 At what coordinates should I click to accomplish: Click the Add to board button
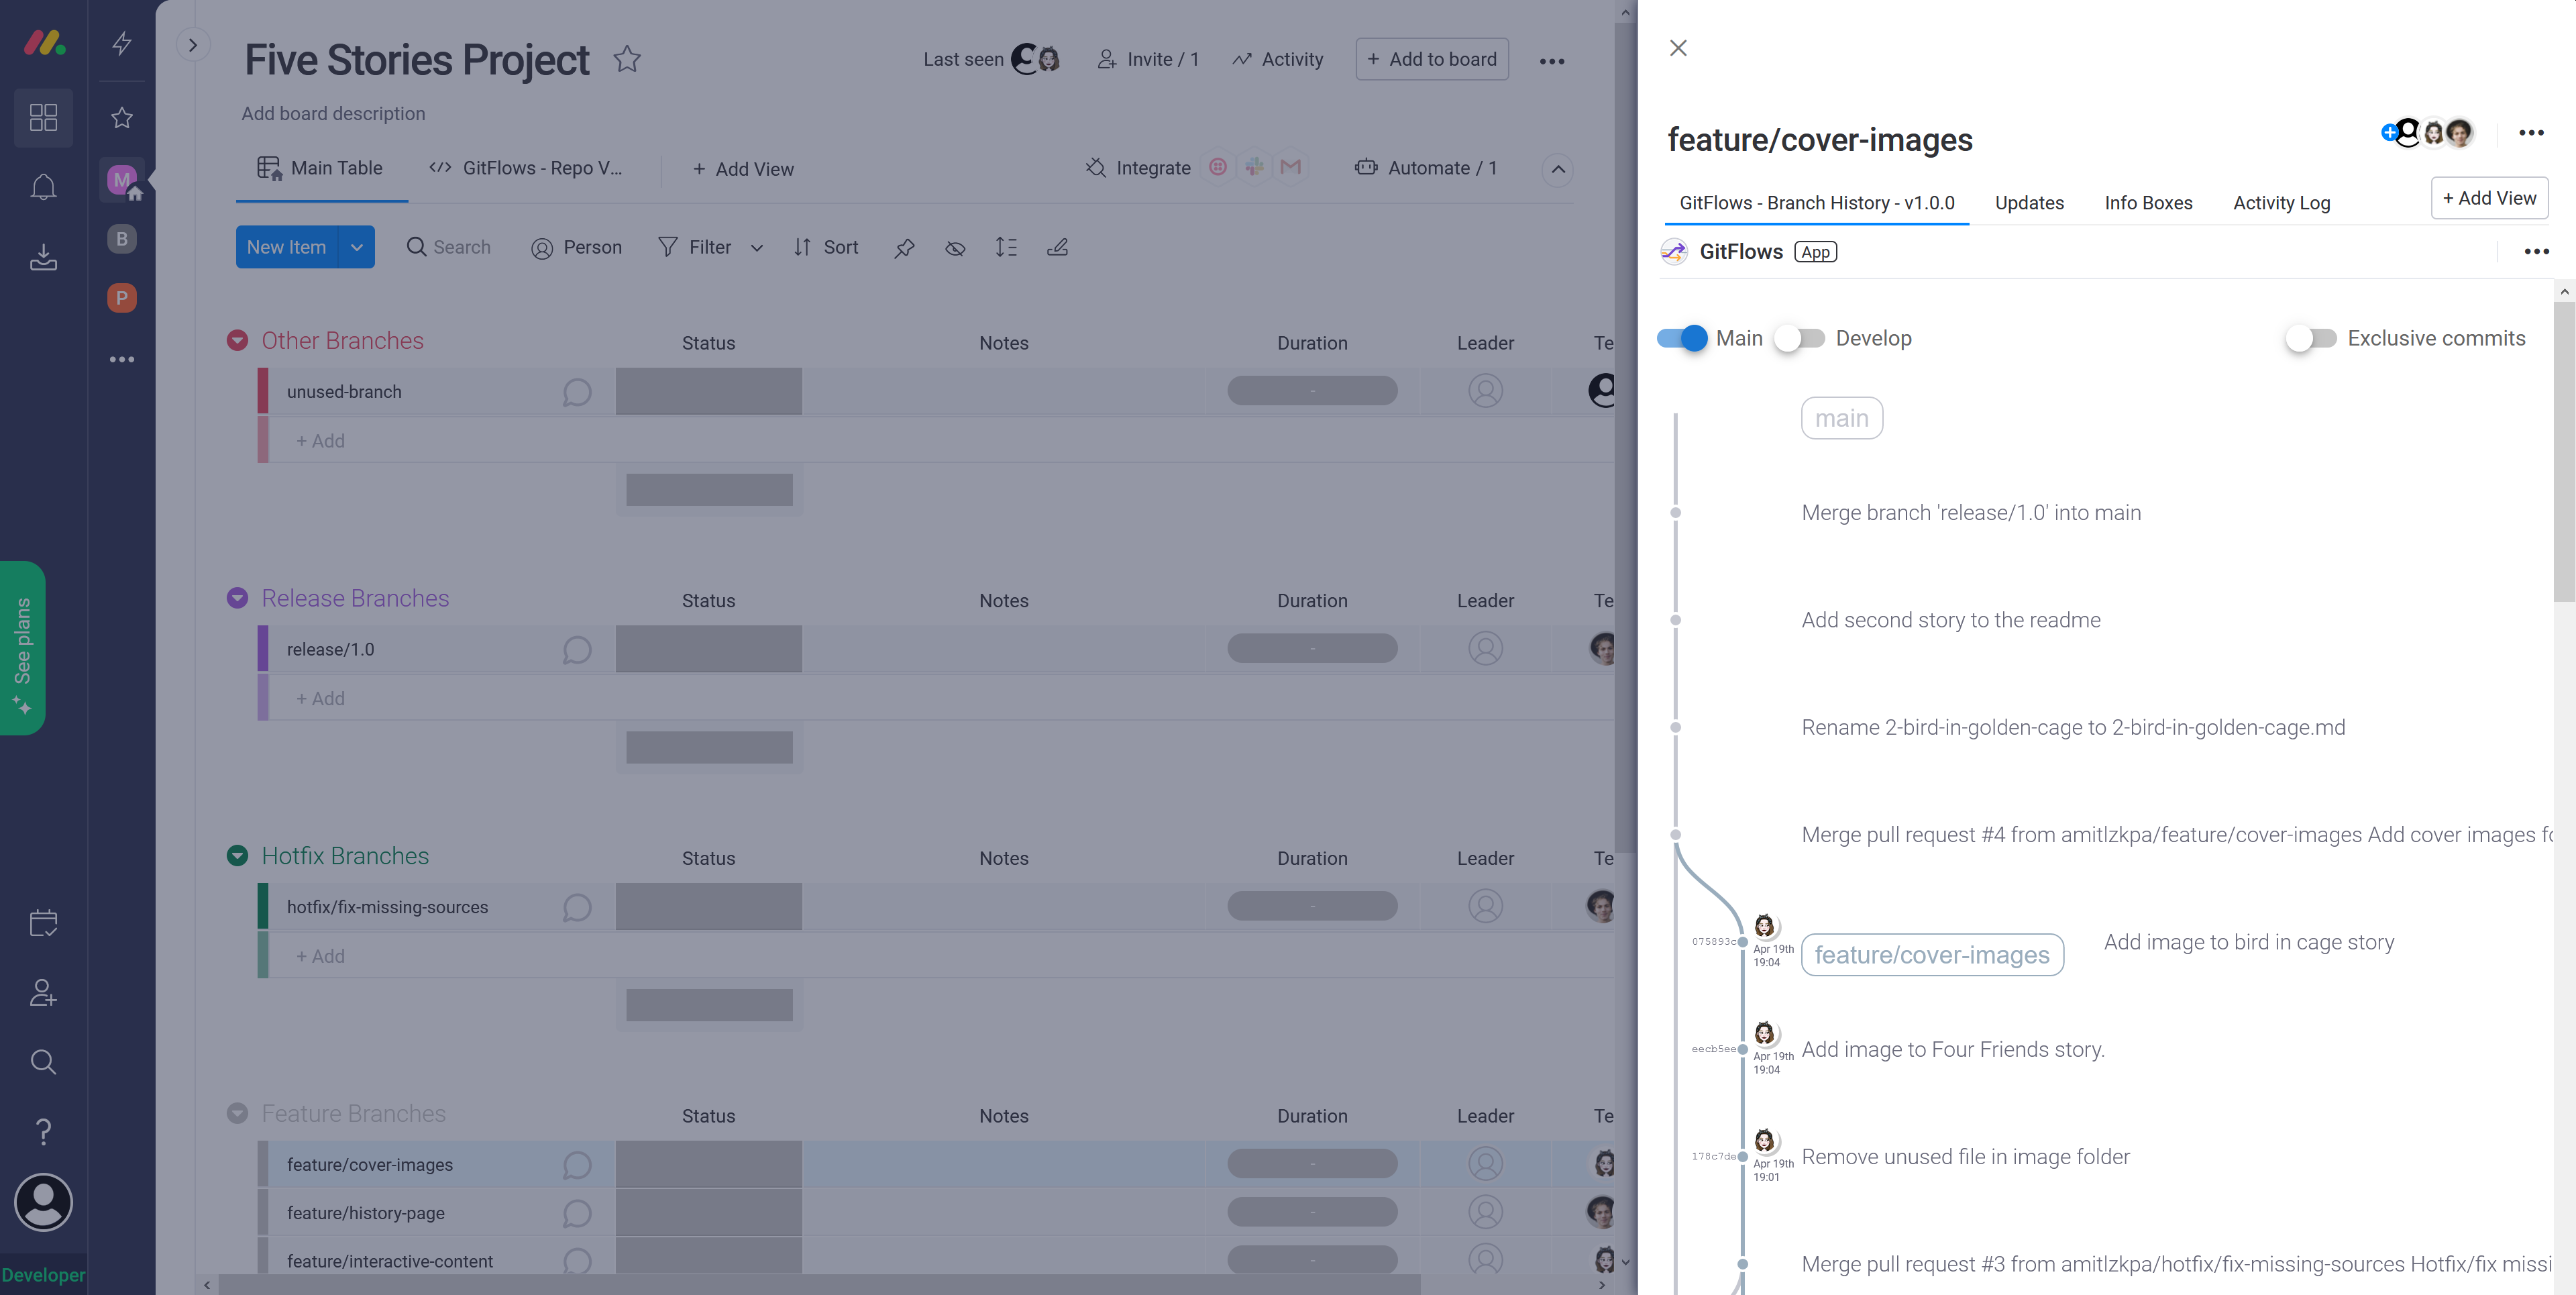1432,59
